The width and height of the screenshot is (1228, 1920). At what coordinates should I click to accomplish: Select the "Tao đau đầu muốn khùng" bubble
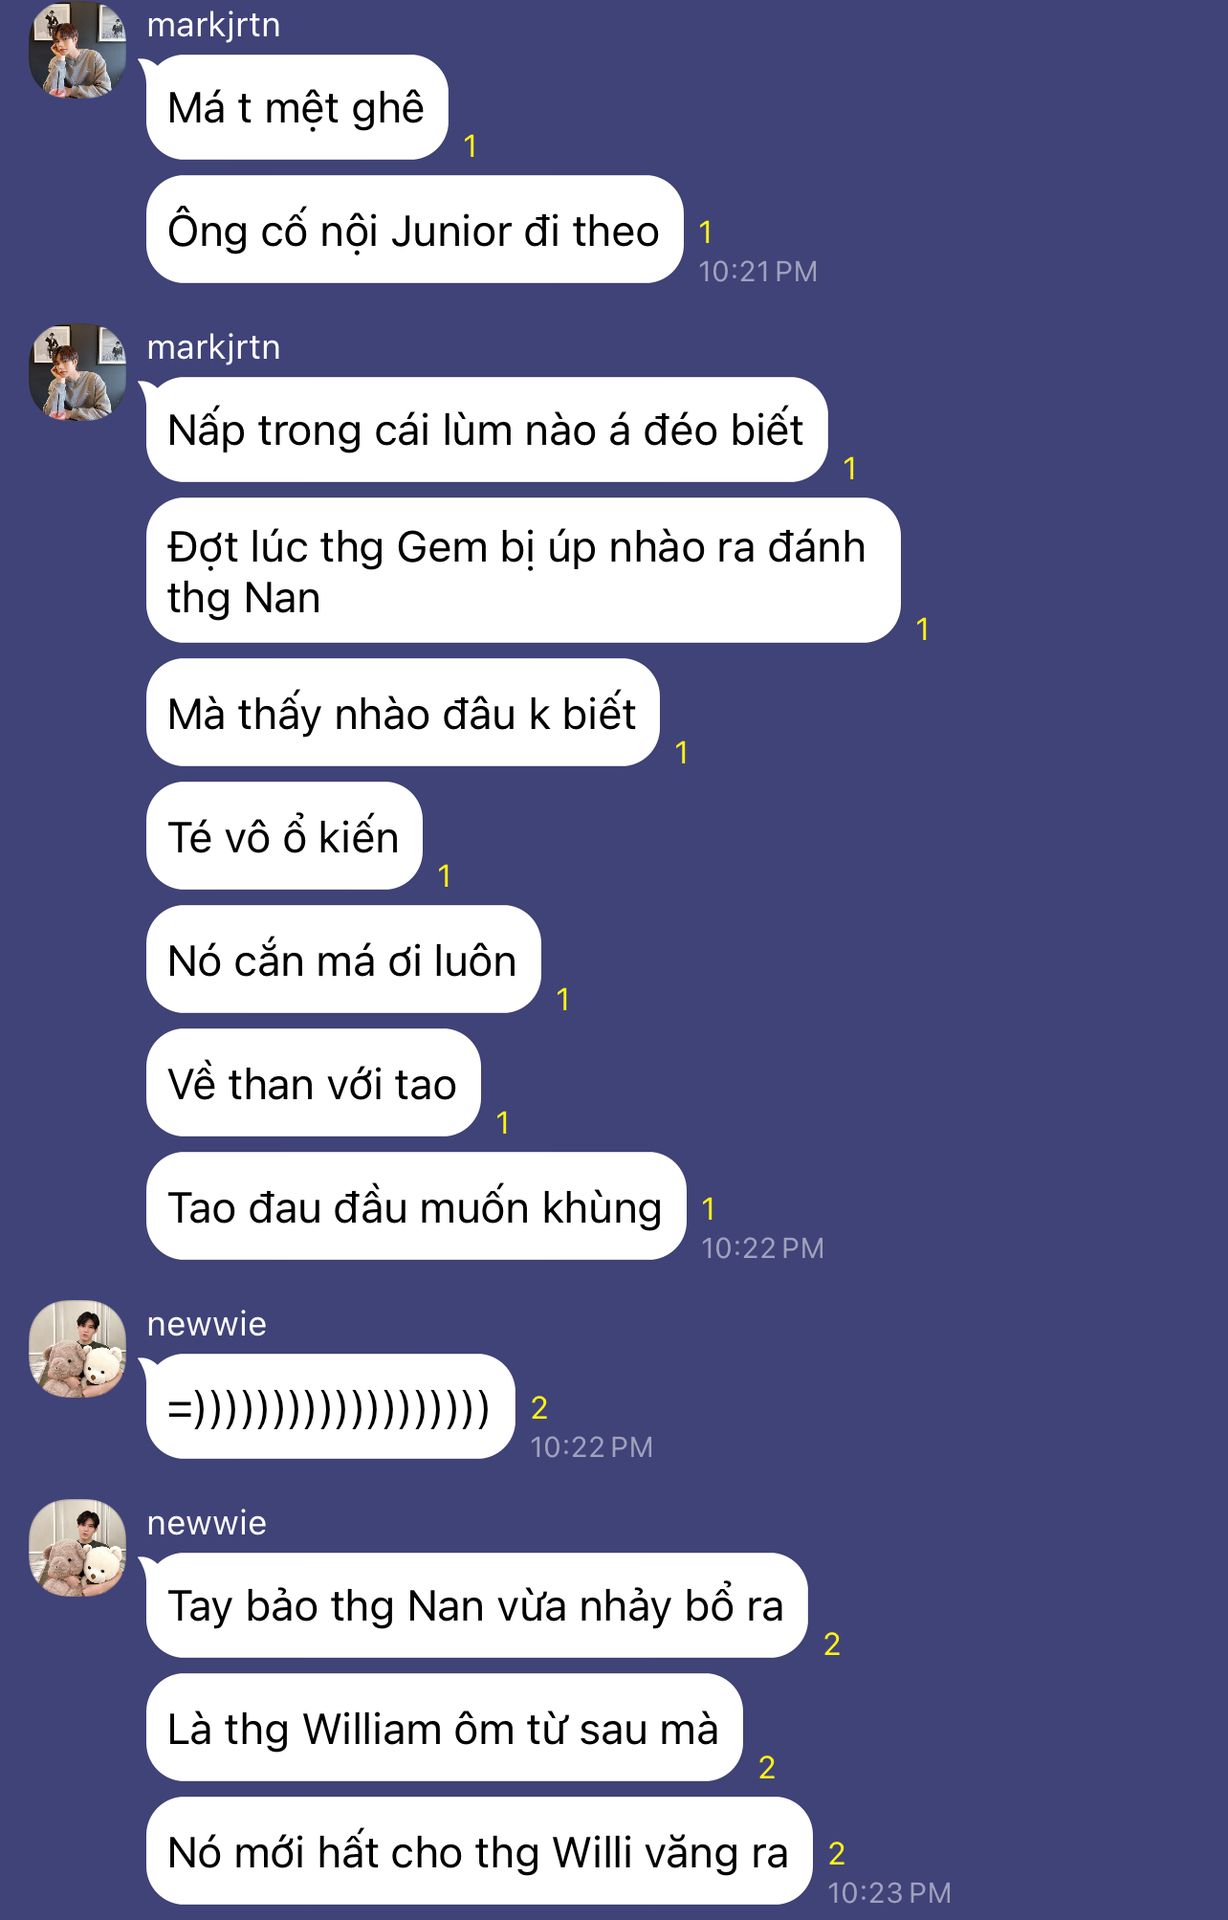tap(416, 1207)
